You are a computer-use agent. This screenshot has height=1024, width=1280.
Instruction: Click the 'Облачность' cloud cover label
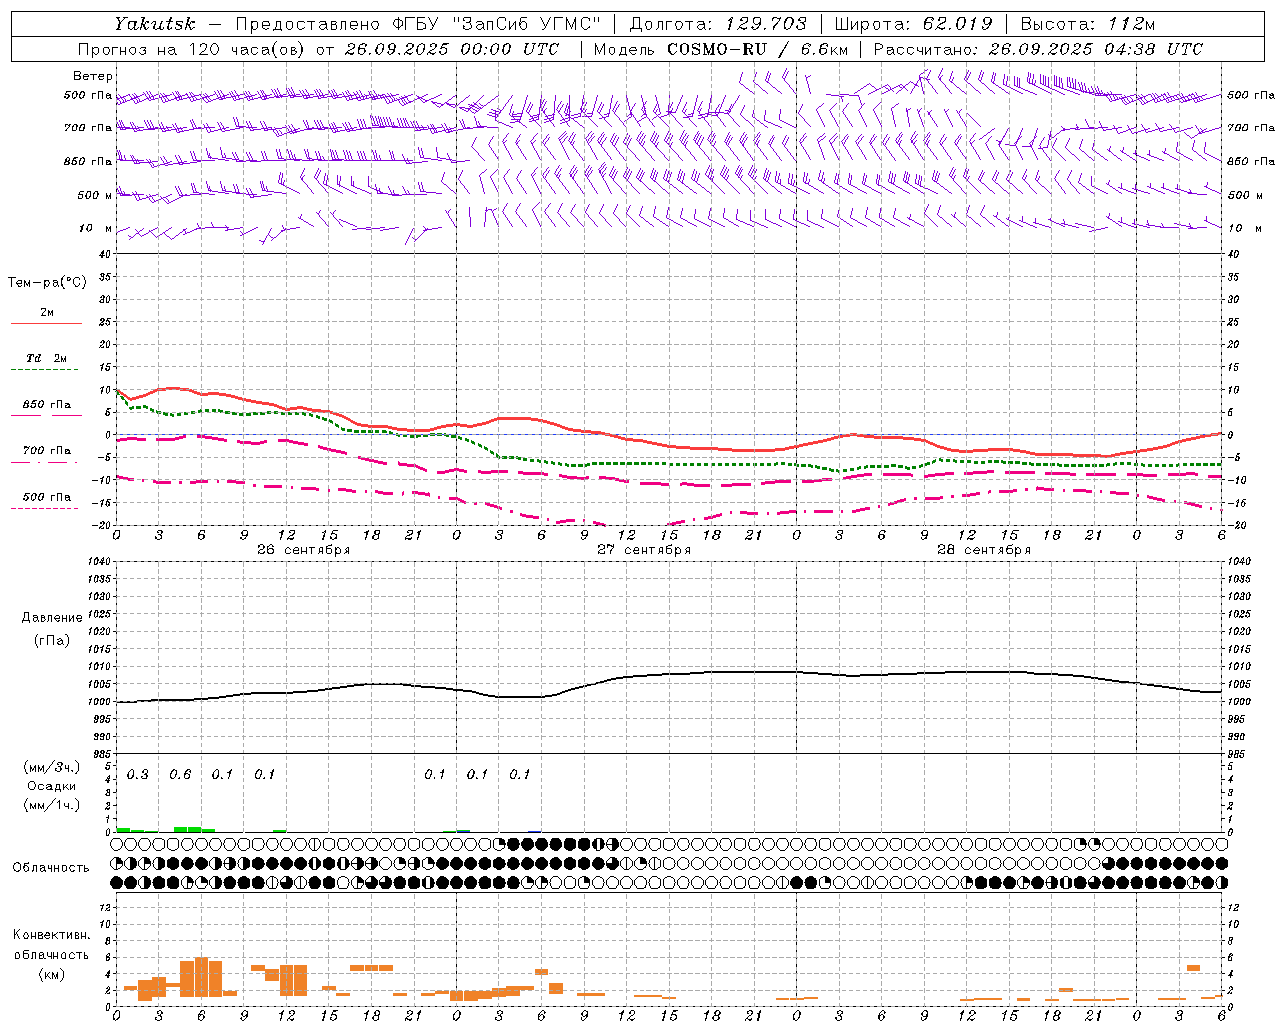51,867
